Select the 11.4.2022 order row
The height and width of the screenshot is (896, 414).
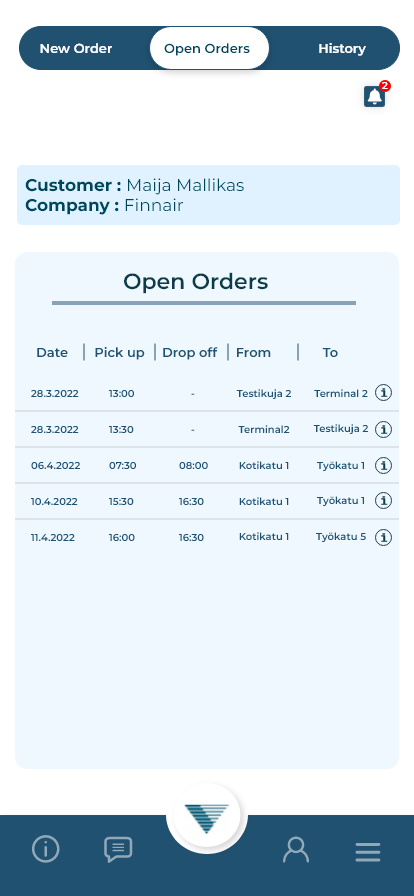pos(207,537)
